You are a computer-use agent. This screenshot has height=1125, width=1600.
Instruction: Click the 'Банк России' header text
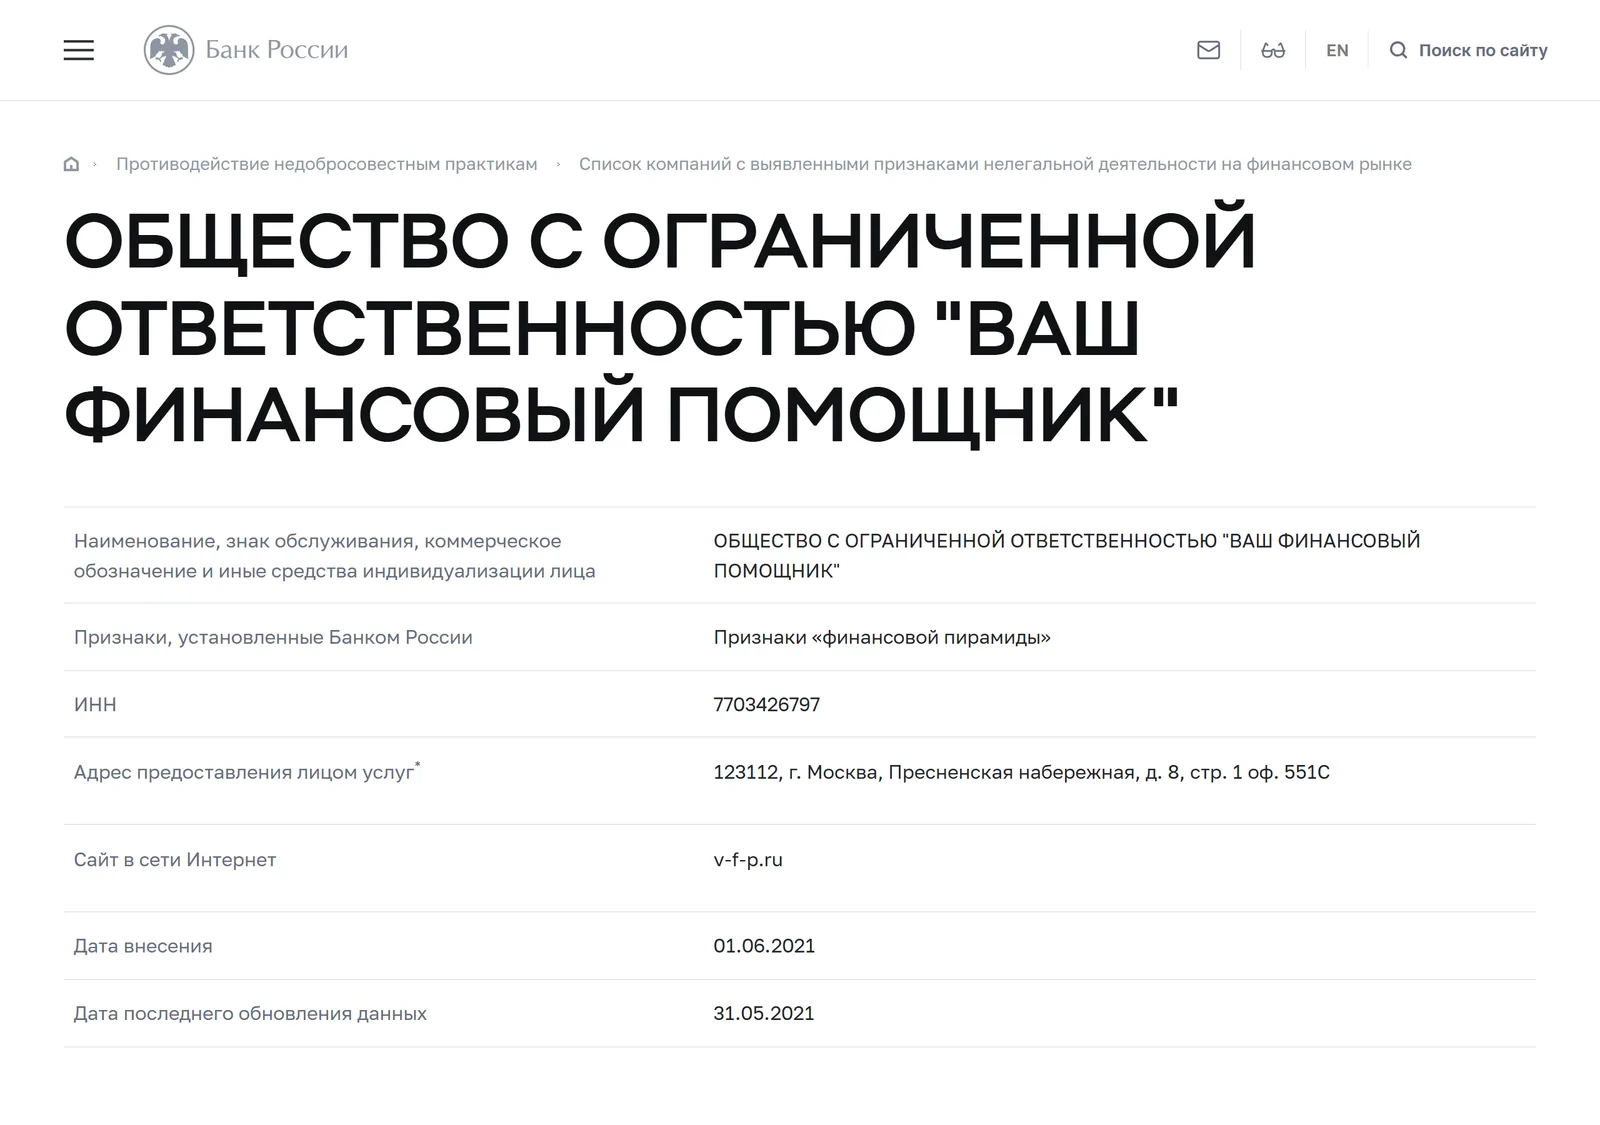click(277, 50)
